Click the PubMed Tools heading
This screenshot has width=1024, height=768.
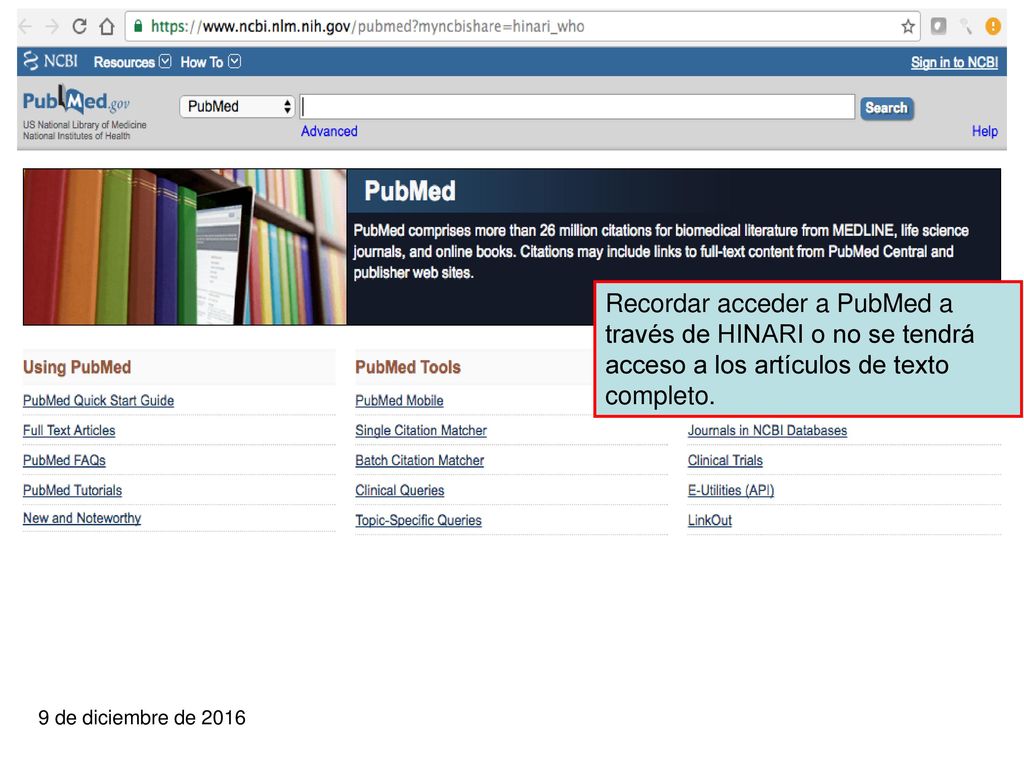[x=408, y=367]
